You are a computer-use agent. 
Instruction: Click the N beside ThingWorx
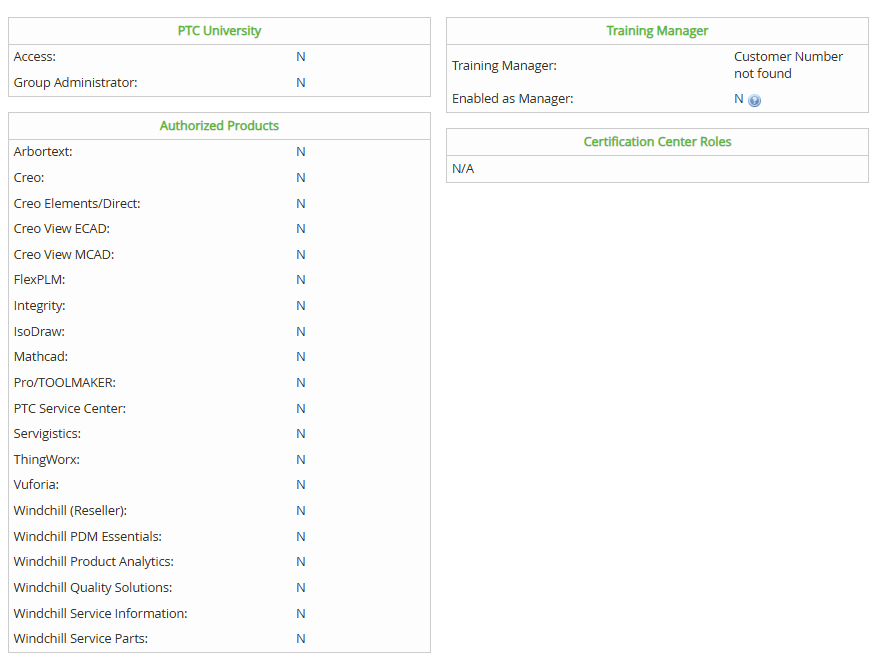tap(301, 459)
